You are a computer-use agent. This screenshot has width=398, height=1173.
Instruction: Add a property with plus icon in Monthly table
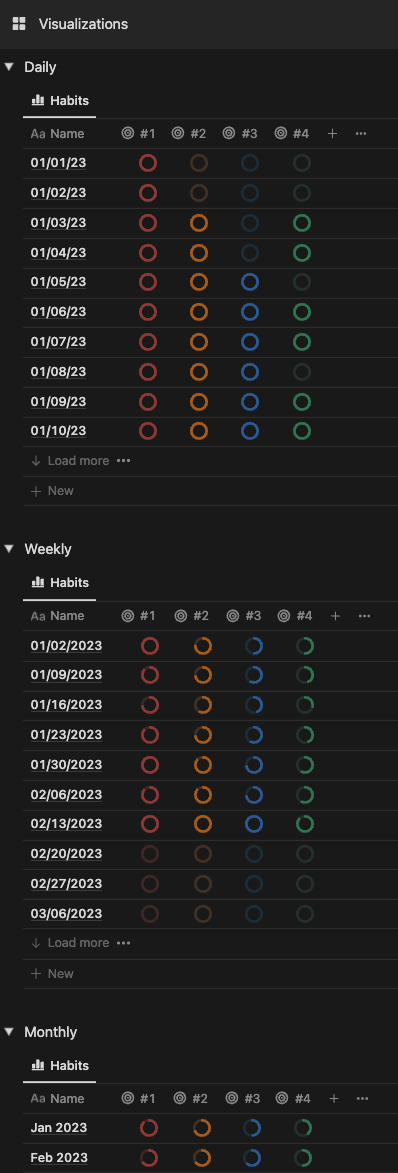pyautogui.click(x=334, y=1099)
